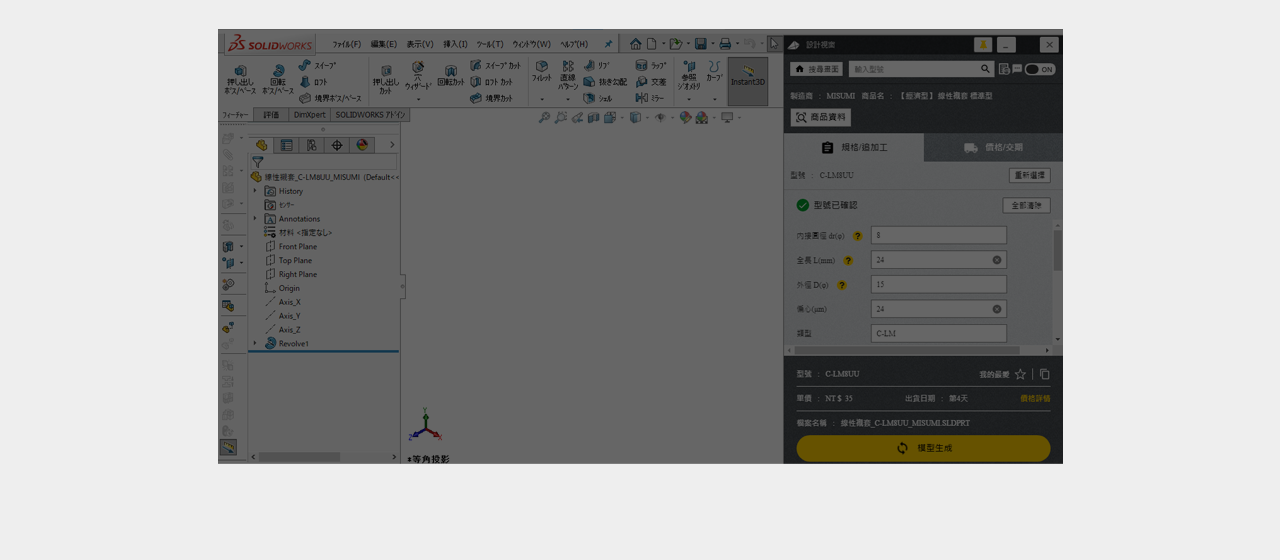Click the pin icon in design panel
This screenshot has height=560, width=1280.
click(x=983, y=45)
